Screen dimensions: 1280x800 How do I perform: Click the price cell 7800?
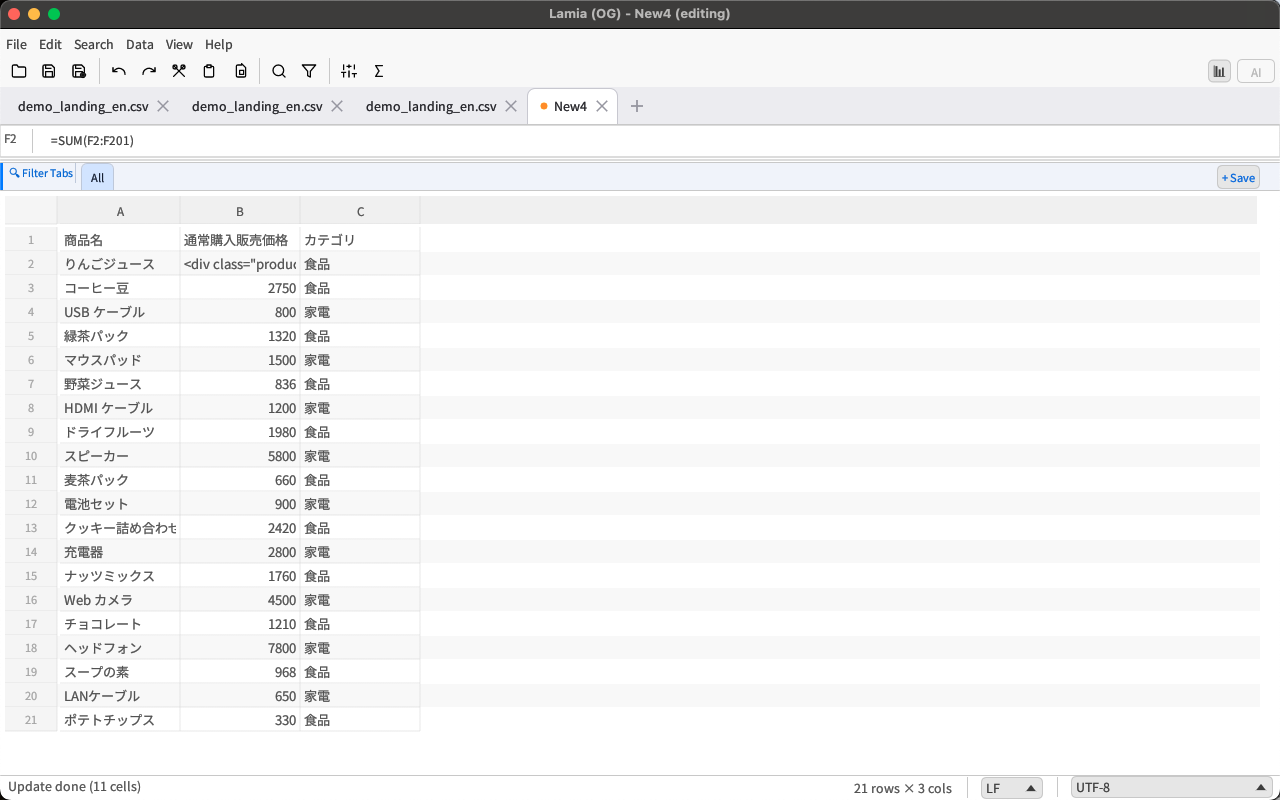240,648
